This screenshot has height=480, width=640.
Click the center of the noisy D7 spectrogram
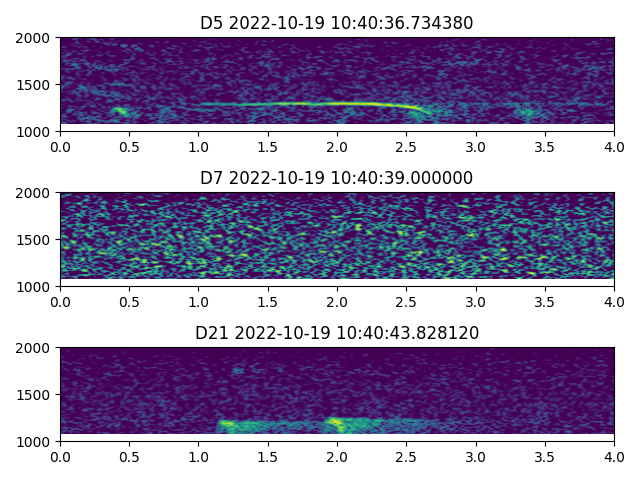[337, 240]
